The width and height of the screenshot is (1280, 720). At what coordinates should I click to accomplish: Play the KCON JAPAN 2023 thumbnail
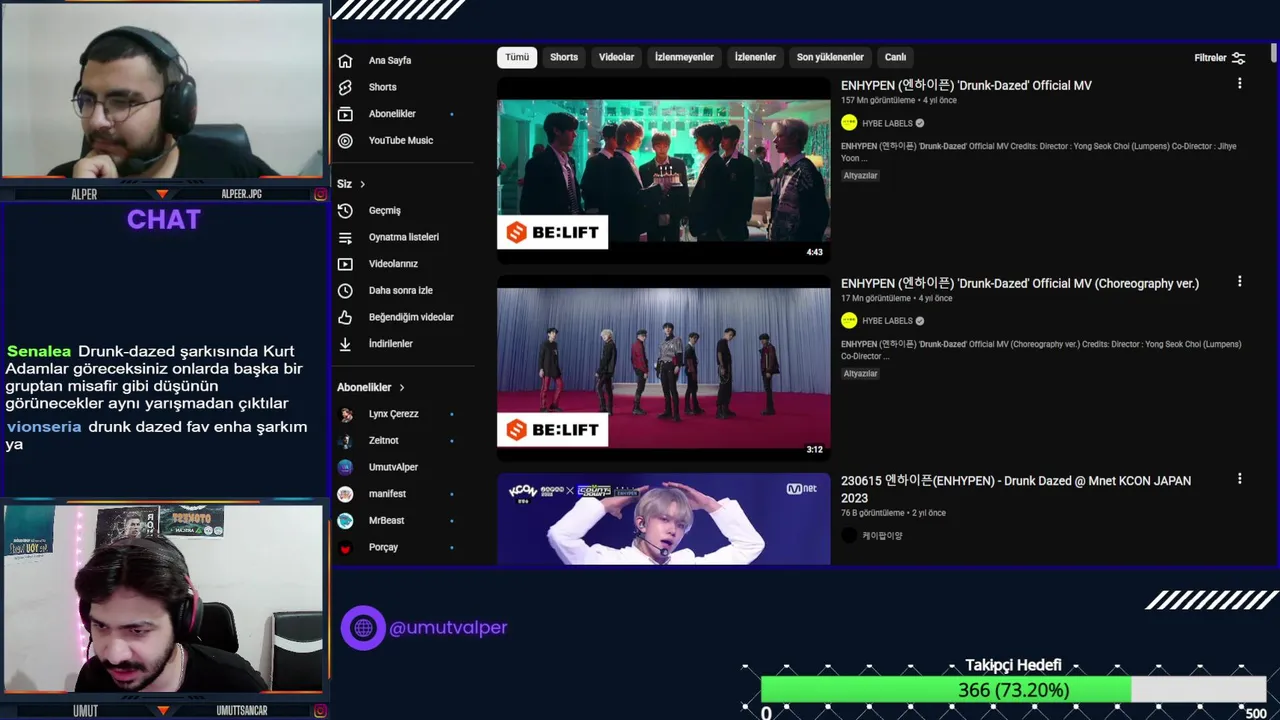pyautogui.click(x=663, y=518)
